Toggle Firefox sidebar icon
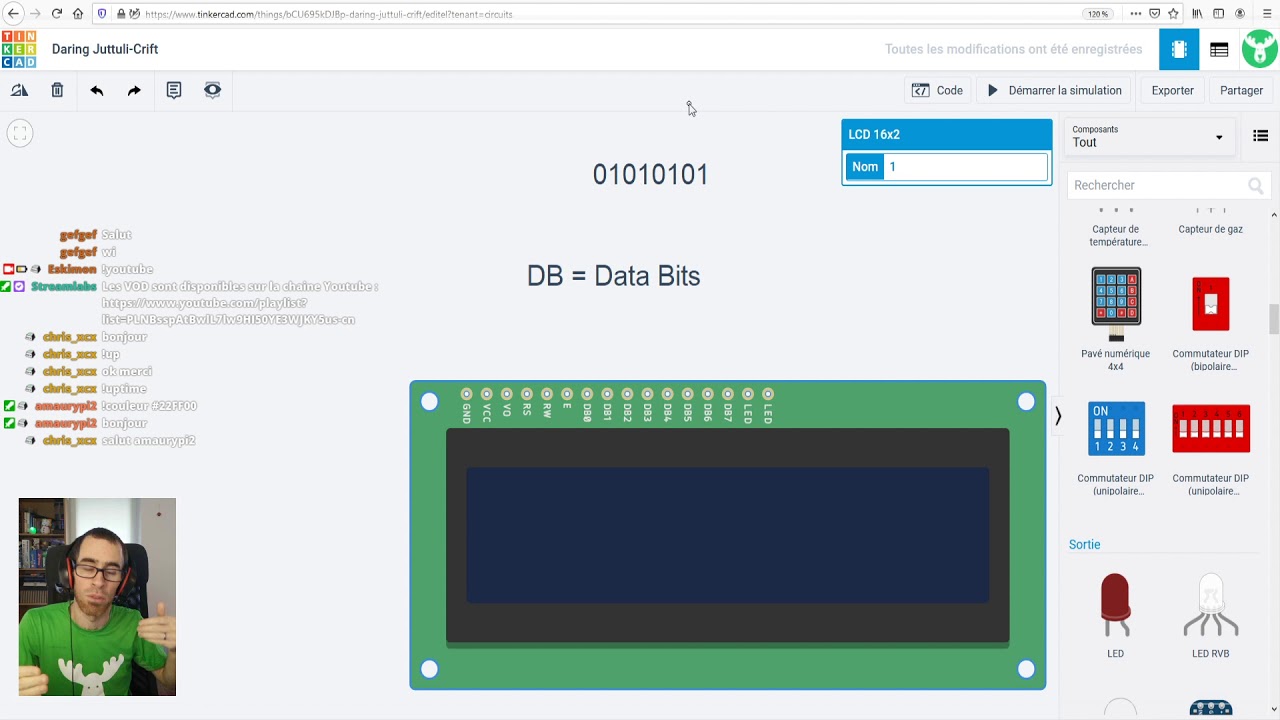Screen dimensions: 1280x720 [1218, 14]
